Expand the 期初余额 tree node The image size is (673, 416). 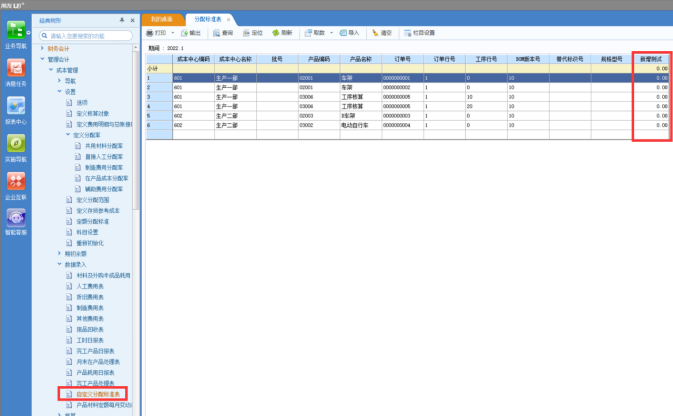(x=59, y=253)
